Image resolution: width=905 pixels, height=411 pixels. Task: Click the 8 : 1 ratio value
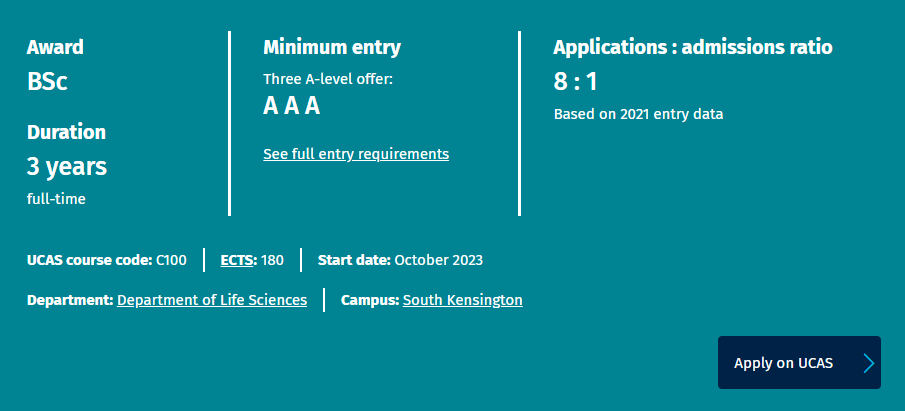point(575,82)
